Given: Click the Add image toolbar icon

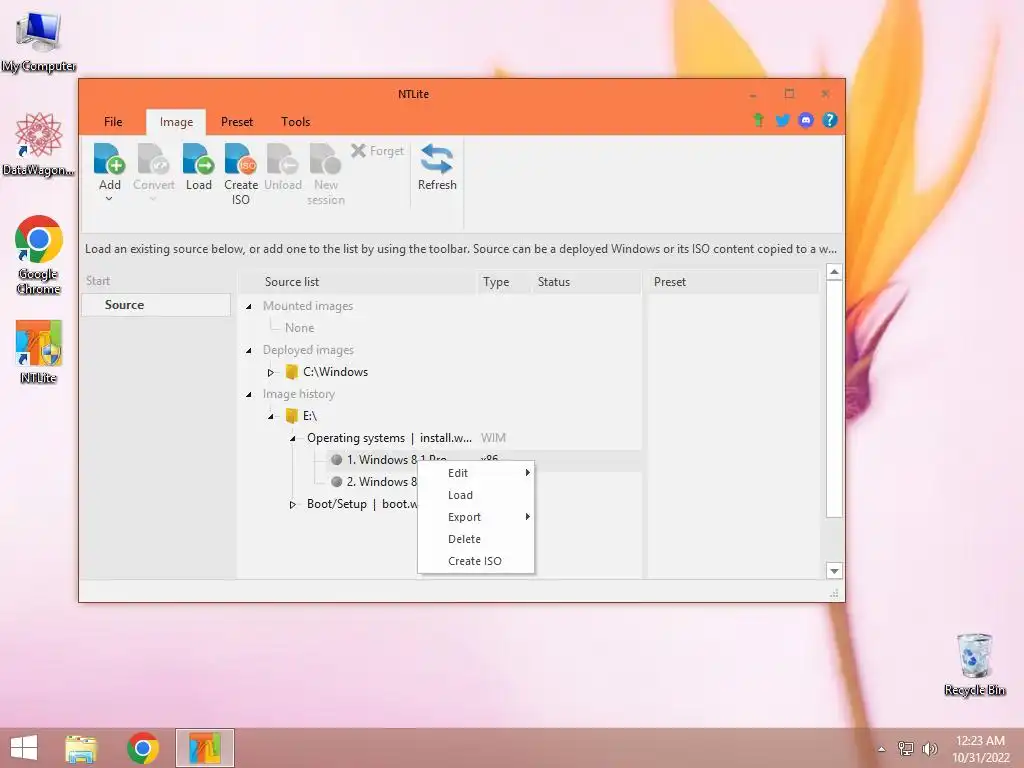Looking at the screenshot, I should [109, 159].
